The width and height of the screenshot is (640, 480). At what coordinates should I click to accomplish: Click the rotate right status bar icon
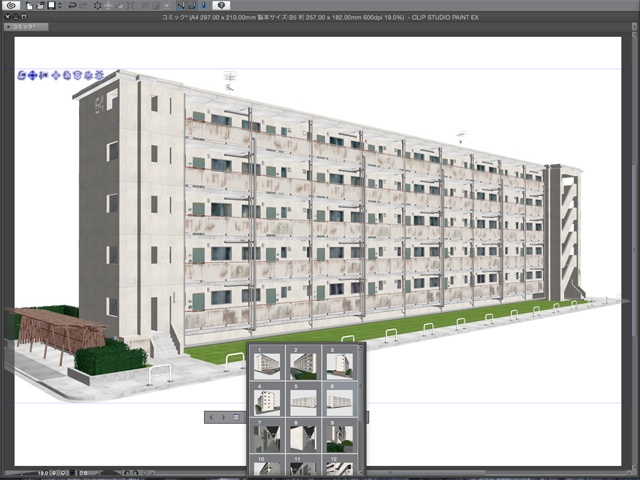tap(136, 473)
